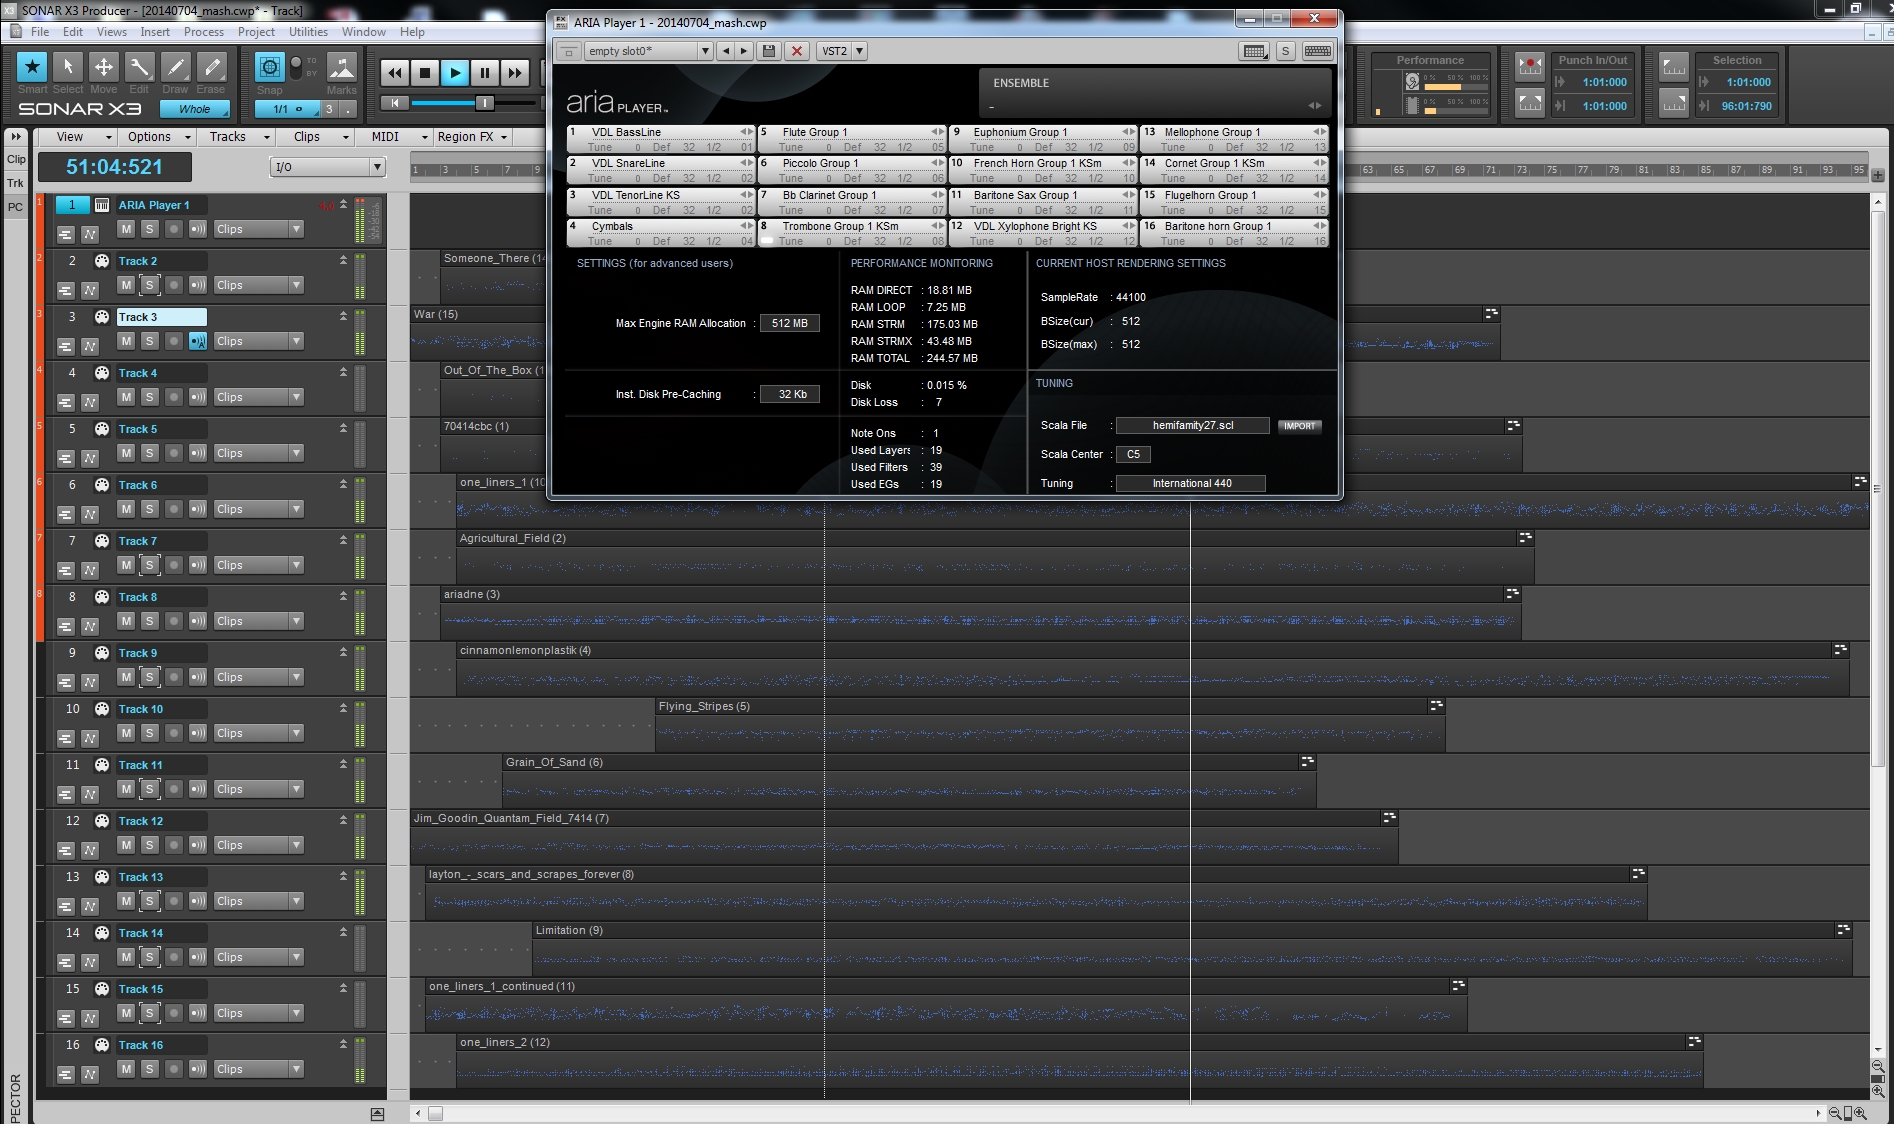The height and width of the screenshot is (1124, 1894).
Task: Activate the Move tool
Action: pos(103,67)
